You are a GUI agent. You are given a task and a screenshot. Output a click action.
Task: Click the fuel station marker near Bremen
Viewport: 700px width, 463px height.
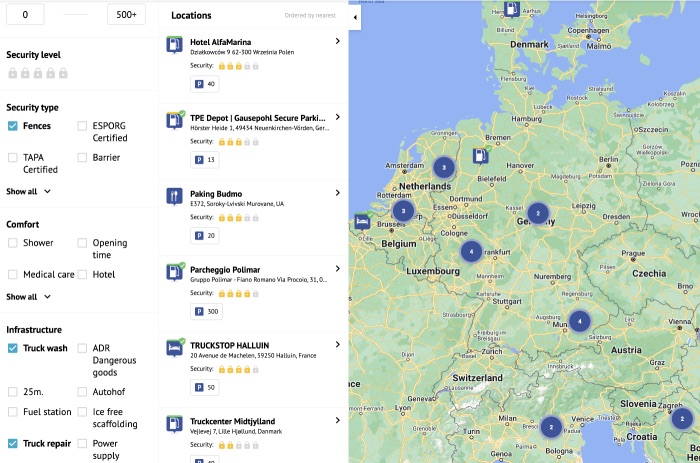click(x=480, y=156)
